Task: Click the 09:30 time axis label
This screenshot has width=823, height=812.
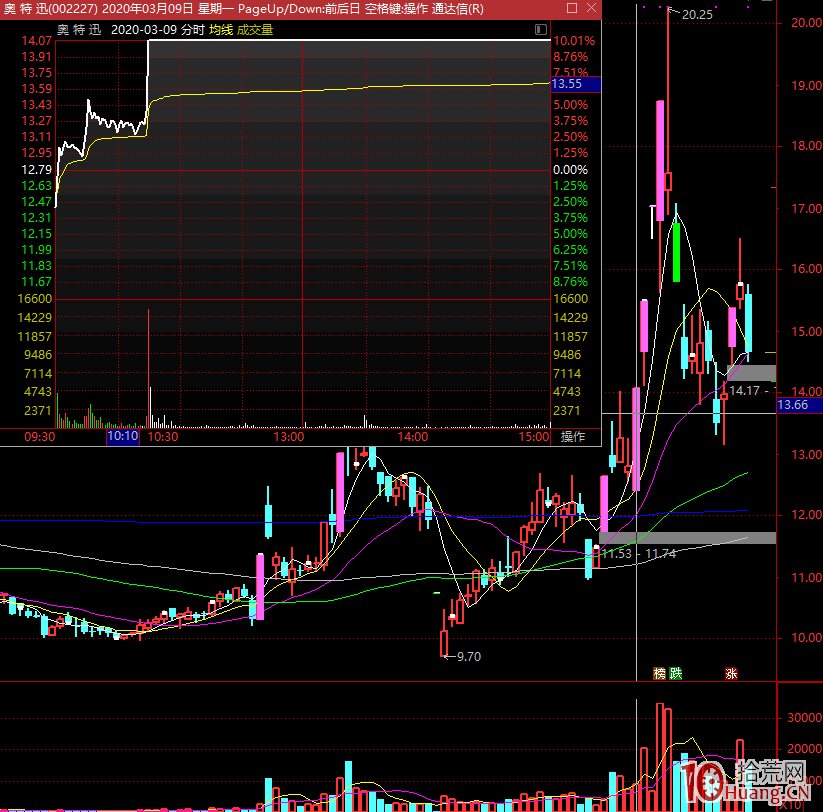Action: [x=40, y=437]
